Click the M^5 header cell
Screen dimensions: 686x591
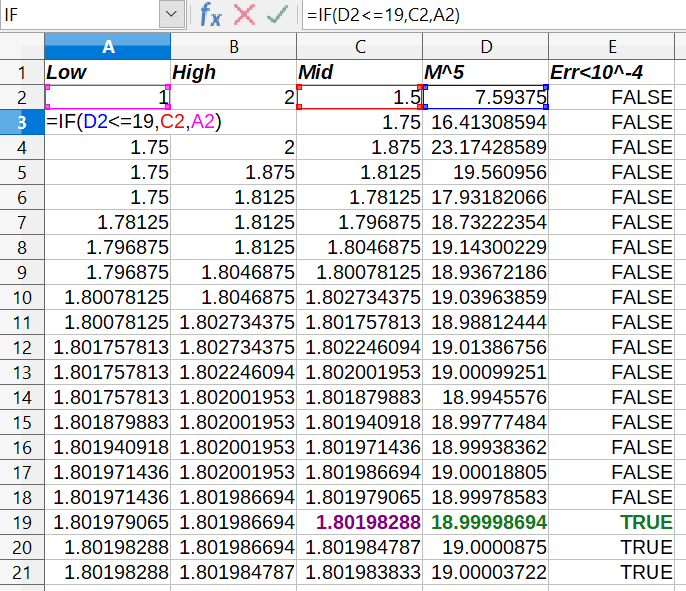point(486,72)
